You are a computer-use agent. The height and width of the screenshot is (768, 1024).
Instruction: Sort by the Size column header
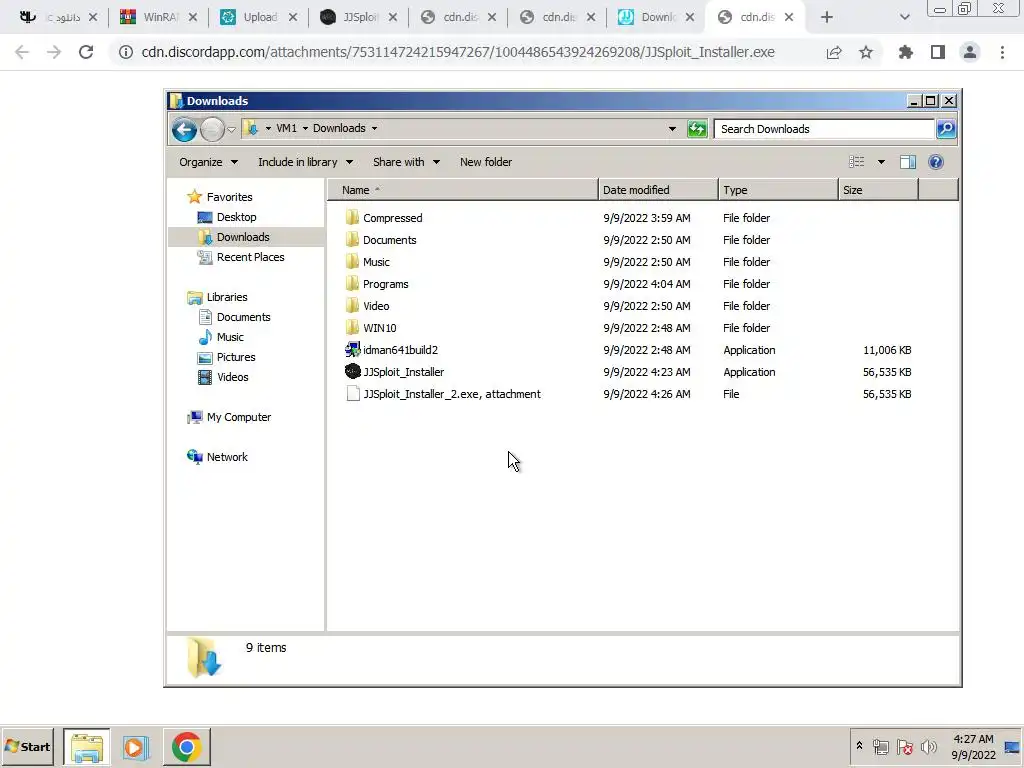879,190
